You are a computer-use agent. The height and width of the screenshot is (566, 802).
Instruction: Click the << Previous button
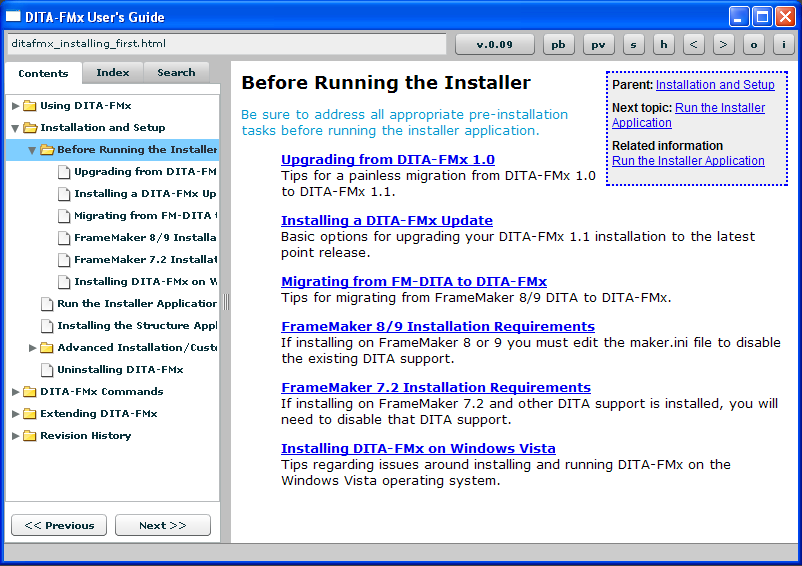click(x=59, y=525)
